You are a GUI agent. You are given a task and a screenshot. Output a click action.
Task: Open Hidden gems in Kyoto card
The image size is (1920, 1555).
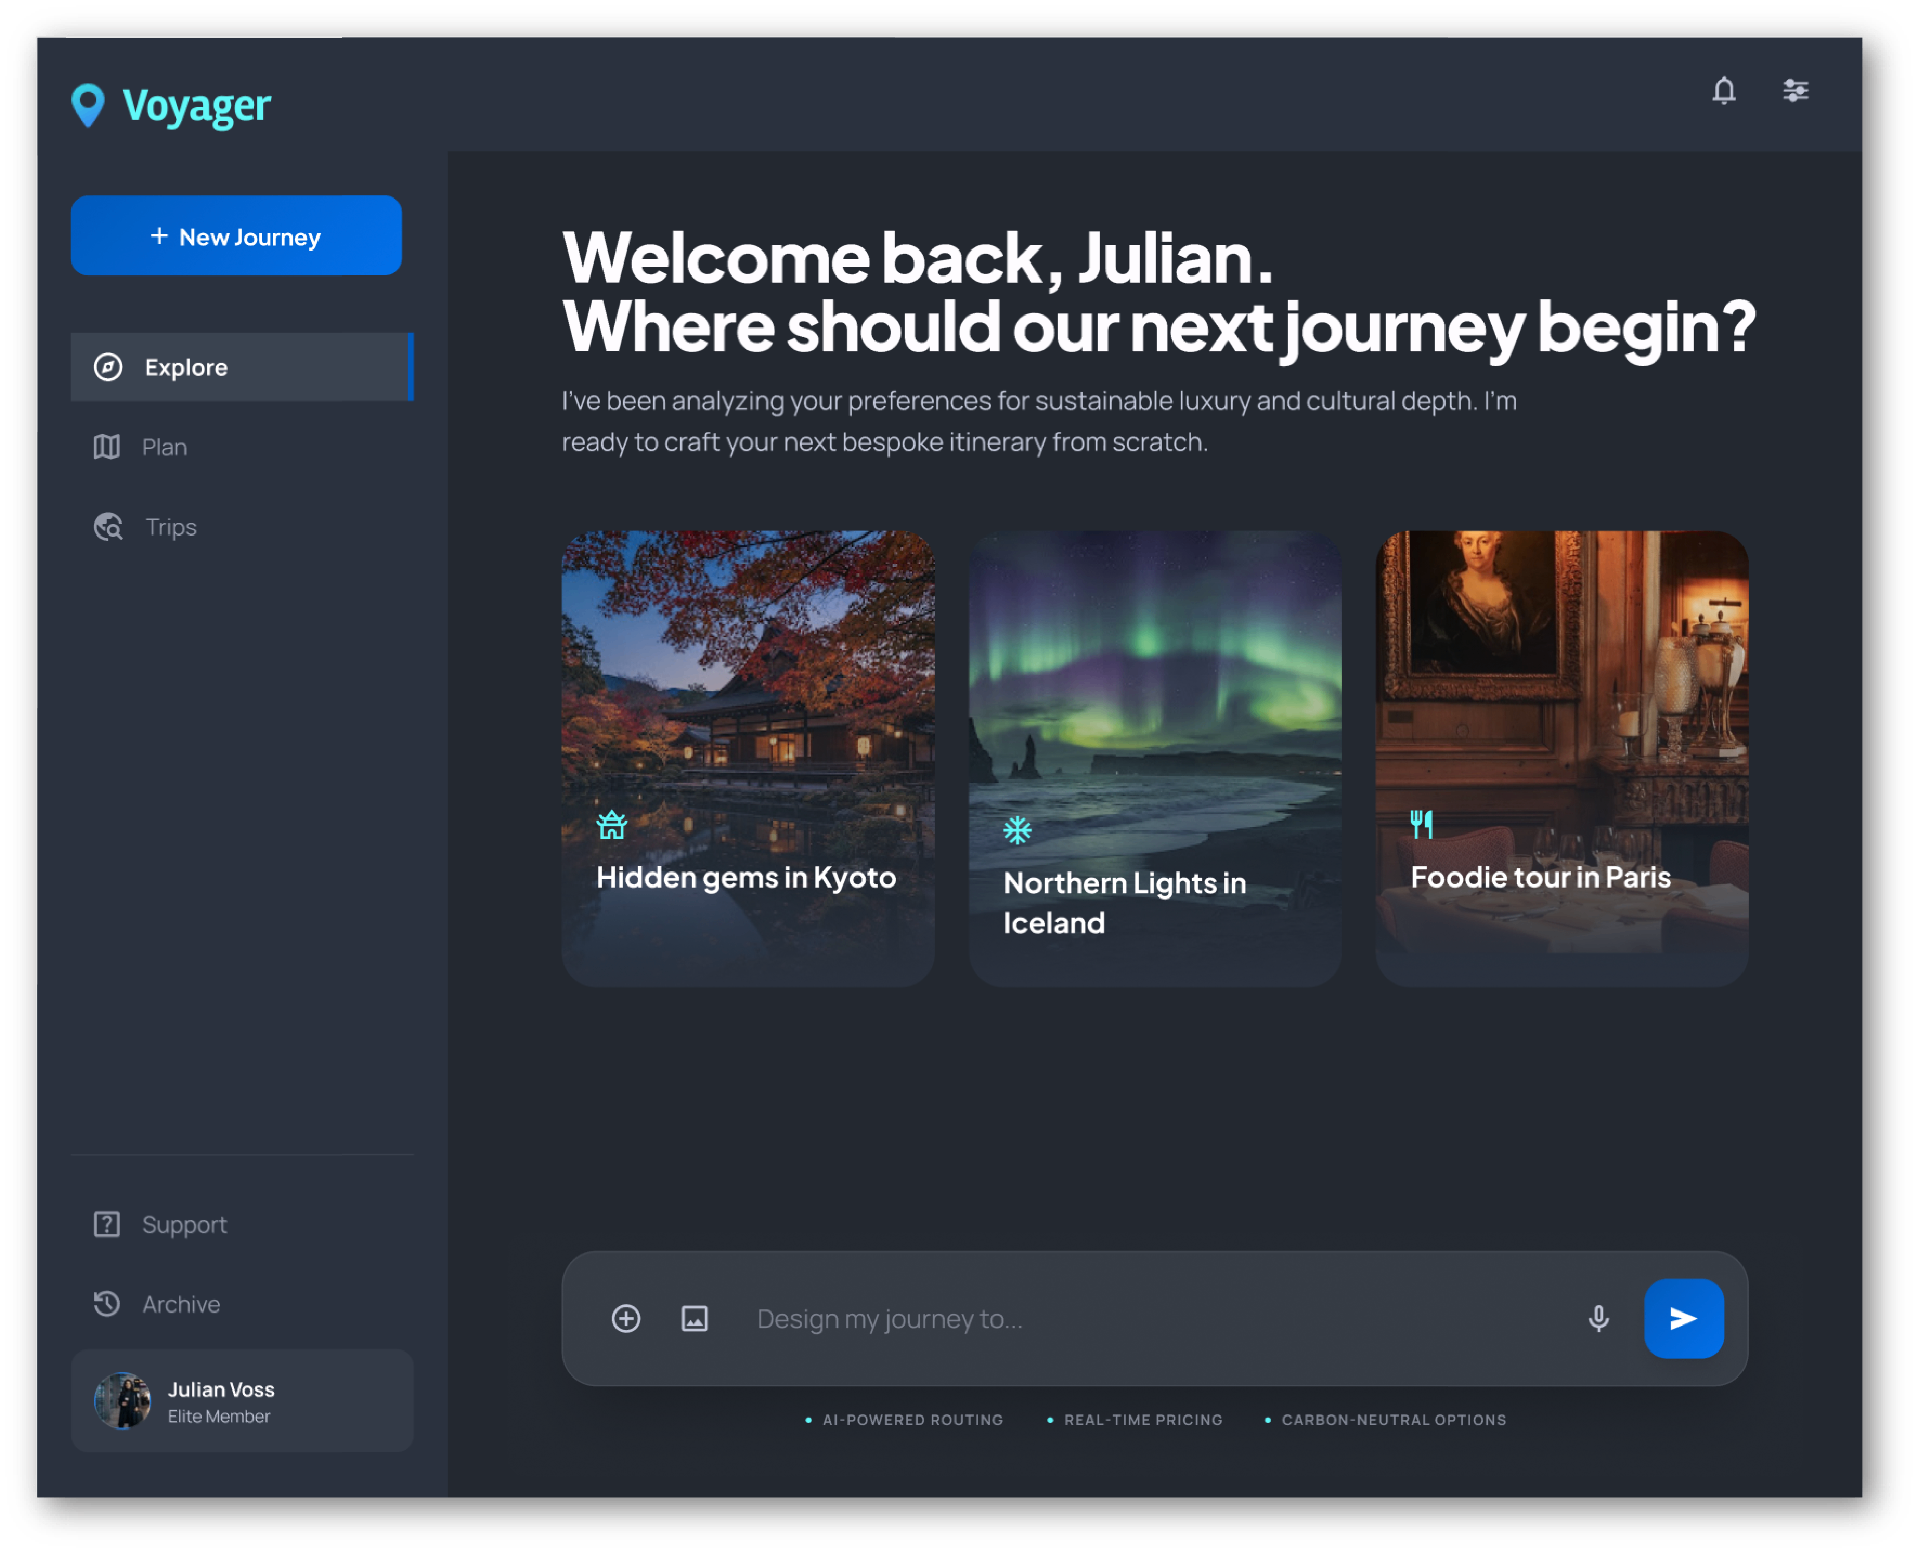pos(748,758)
